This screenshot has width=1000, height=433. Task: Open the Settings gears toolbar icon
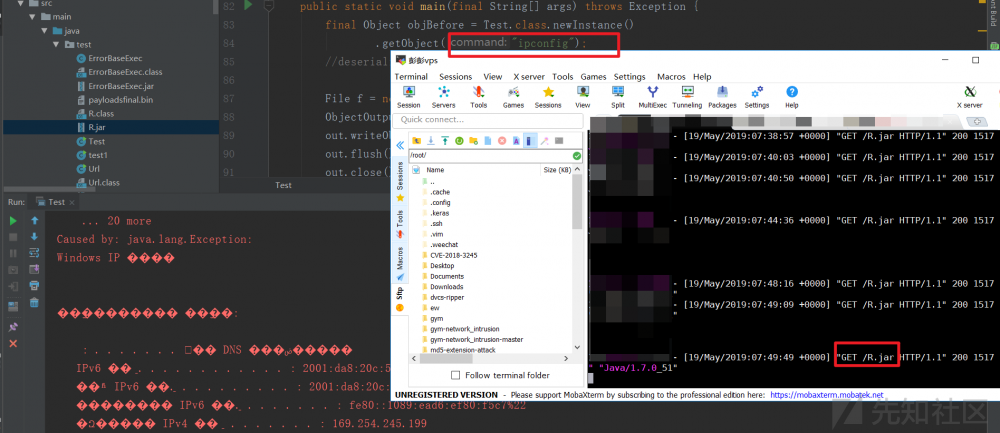[x=757, y=97]
